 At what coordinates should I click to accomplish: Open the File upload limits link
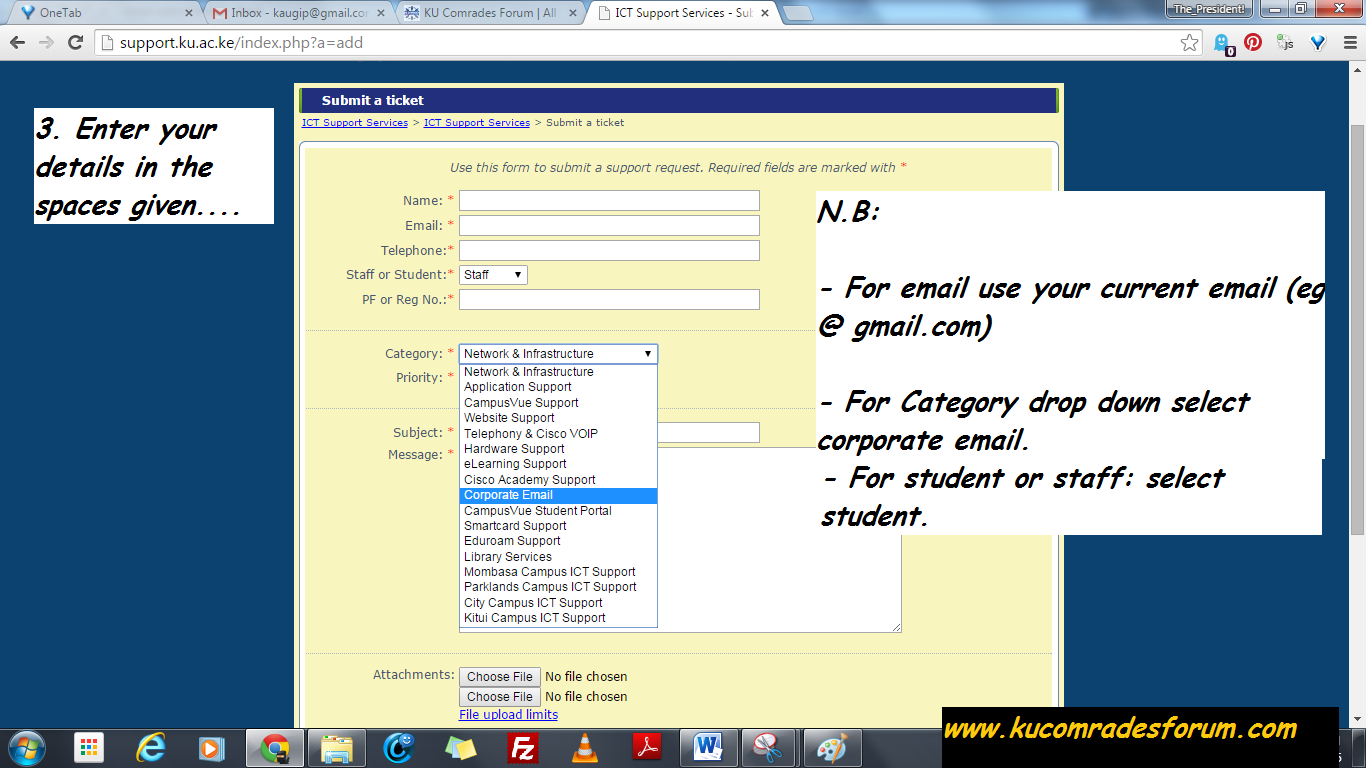click(x=508, y=715)
